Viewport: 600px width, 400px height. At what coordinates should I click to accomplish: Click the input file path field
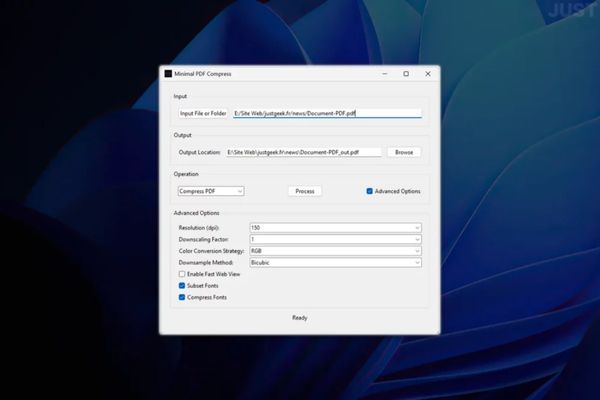click(x=326, y=113)
